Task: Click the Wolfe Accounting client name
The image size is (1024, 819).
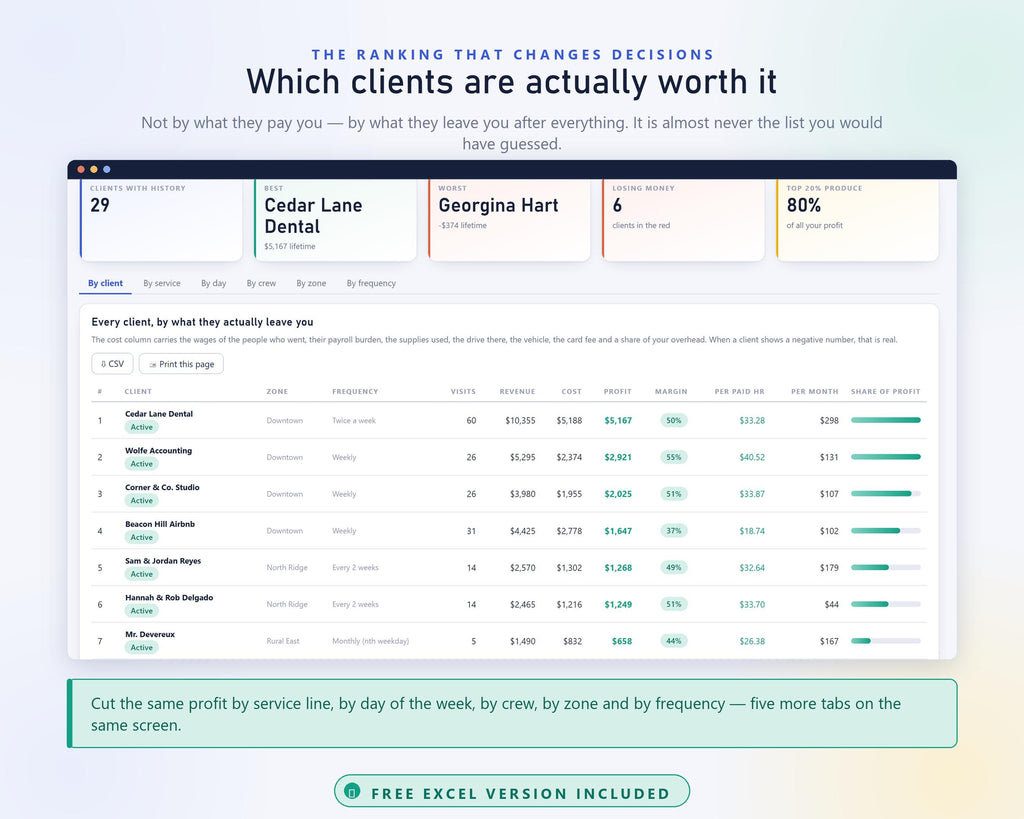Action: coord(159,451)
